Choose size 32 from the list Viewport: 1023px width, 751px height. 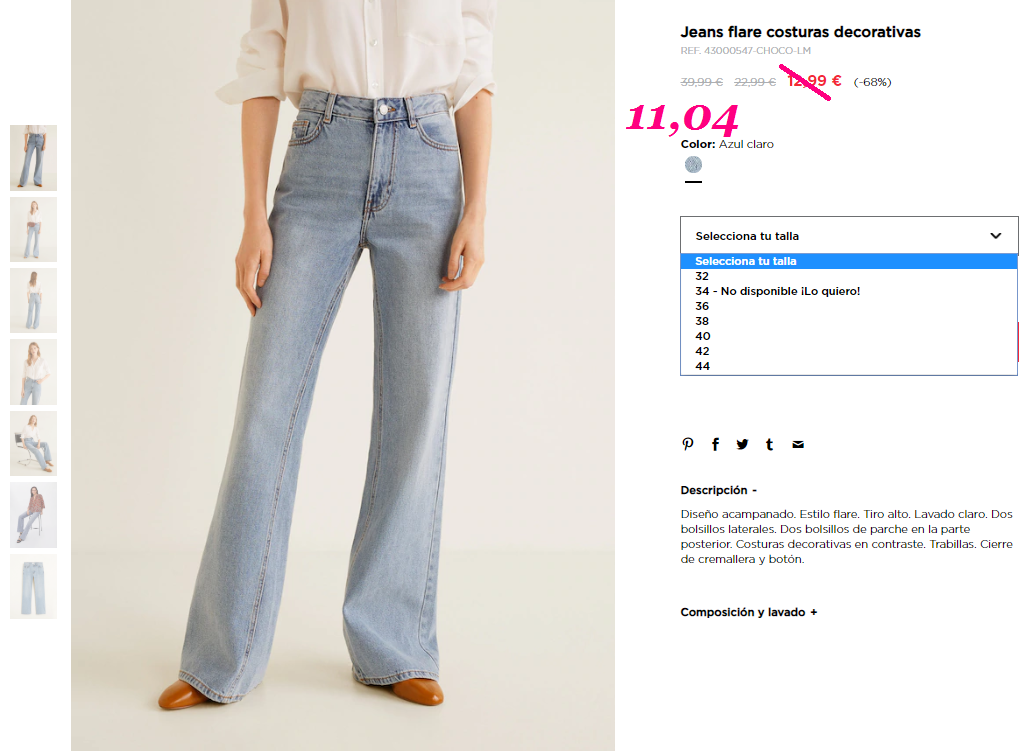pos(849,276)
